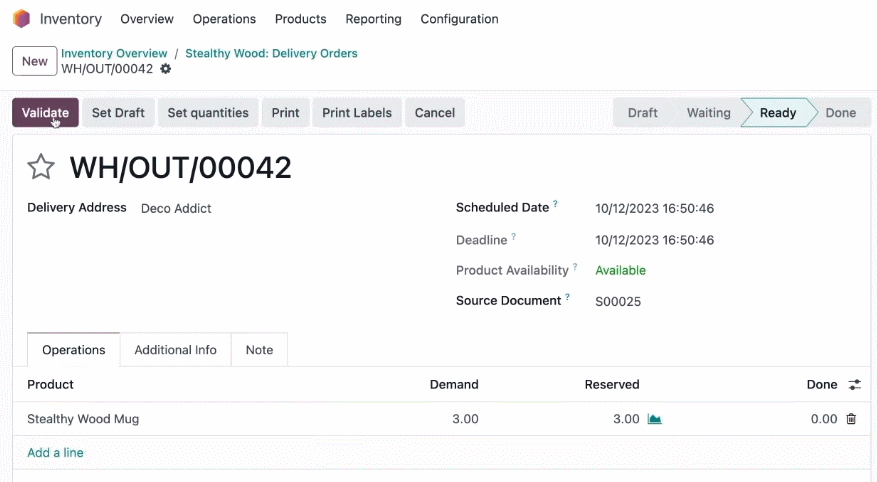Open the gear actions menu beside WH/OUT/00042
The height and width of the screenshot is (482, 877).
(166, 69)
